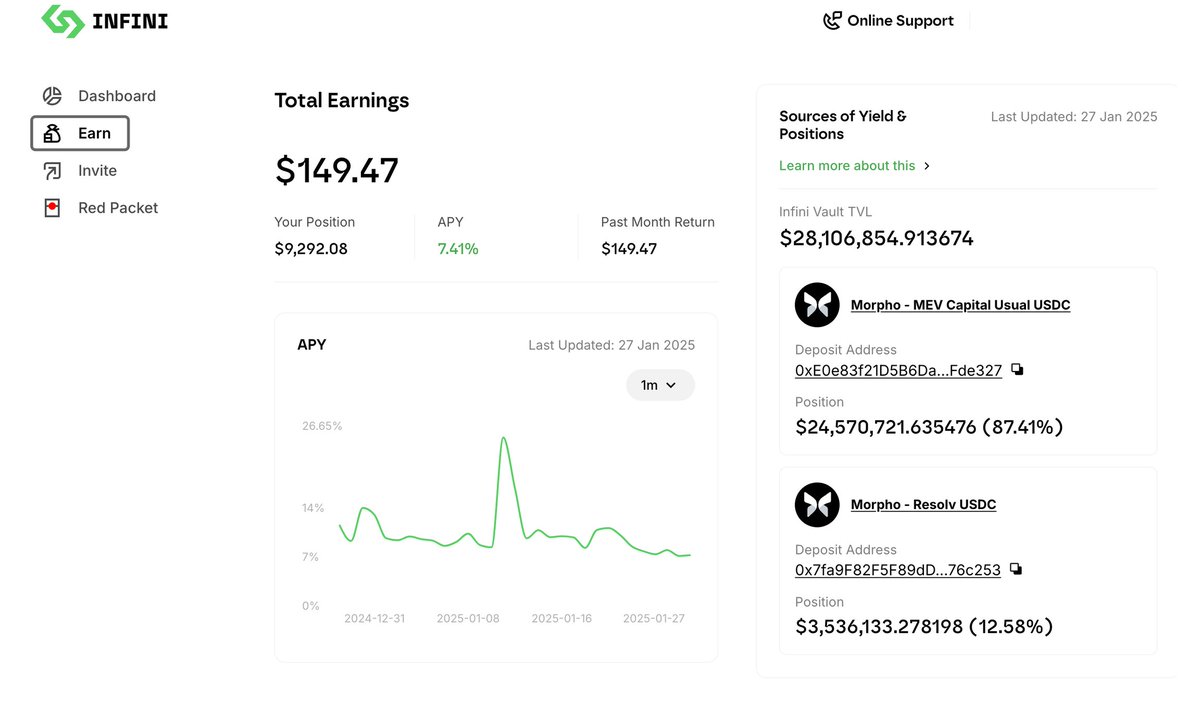Click the Total Earnings heading
This screenshot has height=703, width=1200.
click(x=342, y=100)
